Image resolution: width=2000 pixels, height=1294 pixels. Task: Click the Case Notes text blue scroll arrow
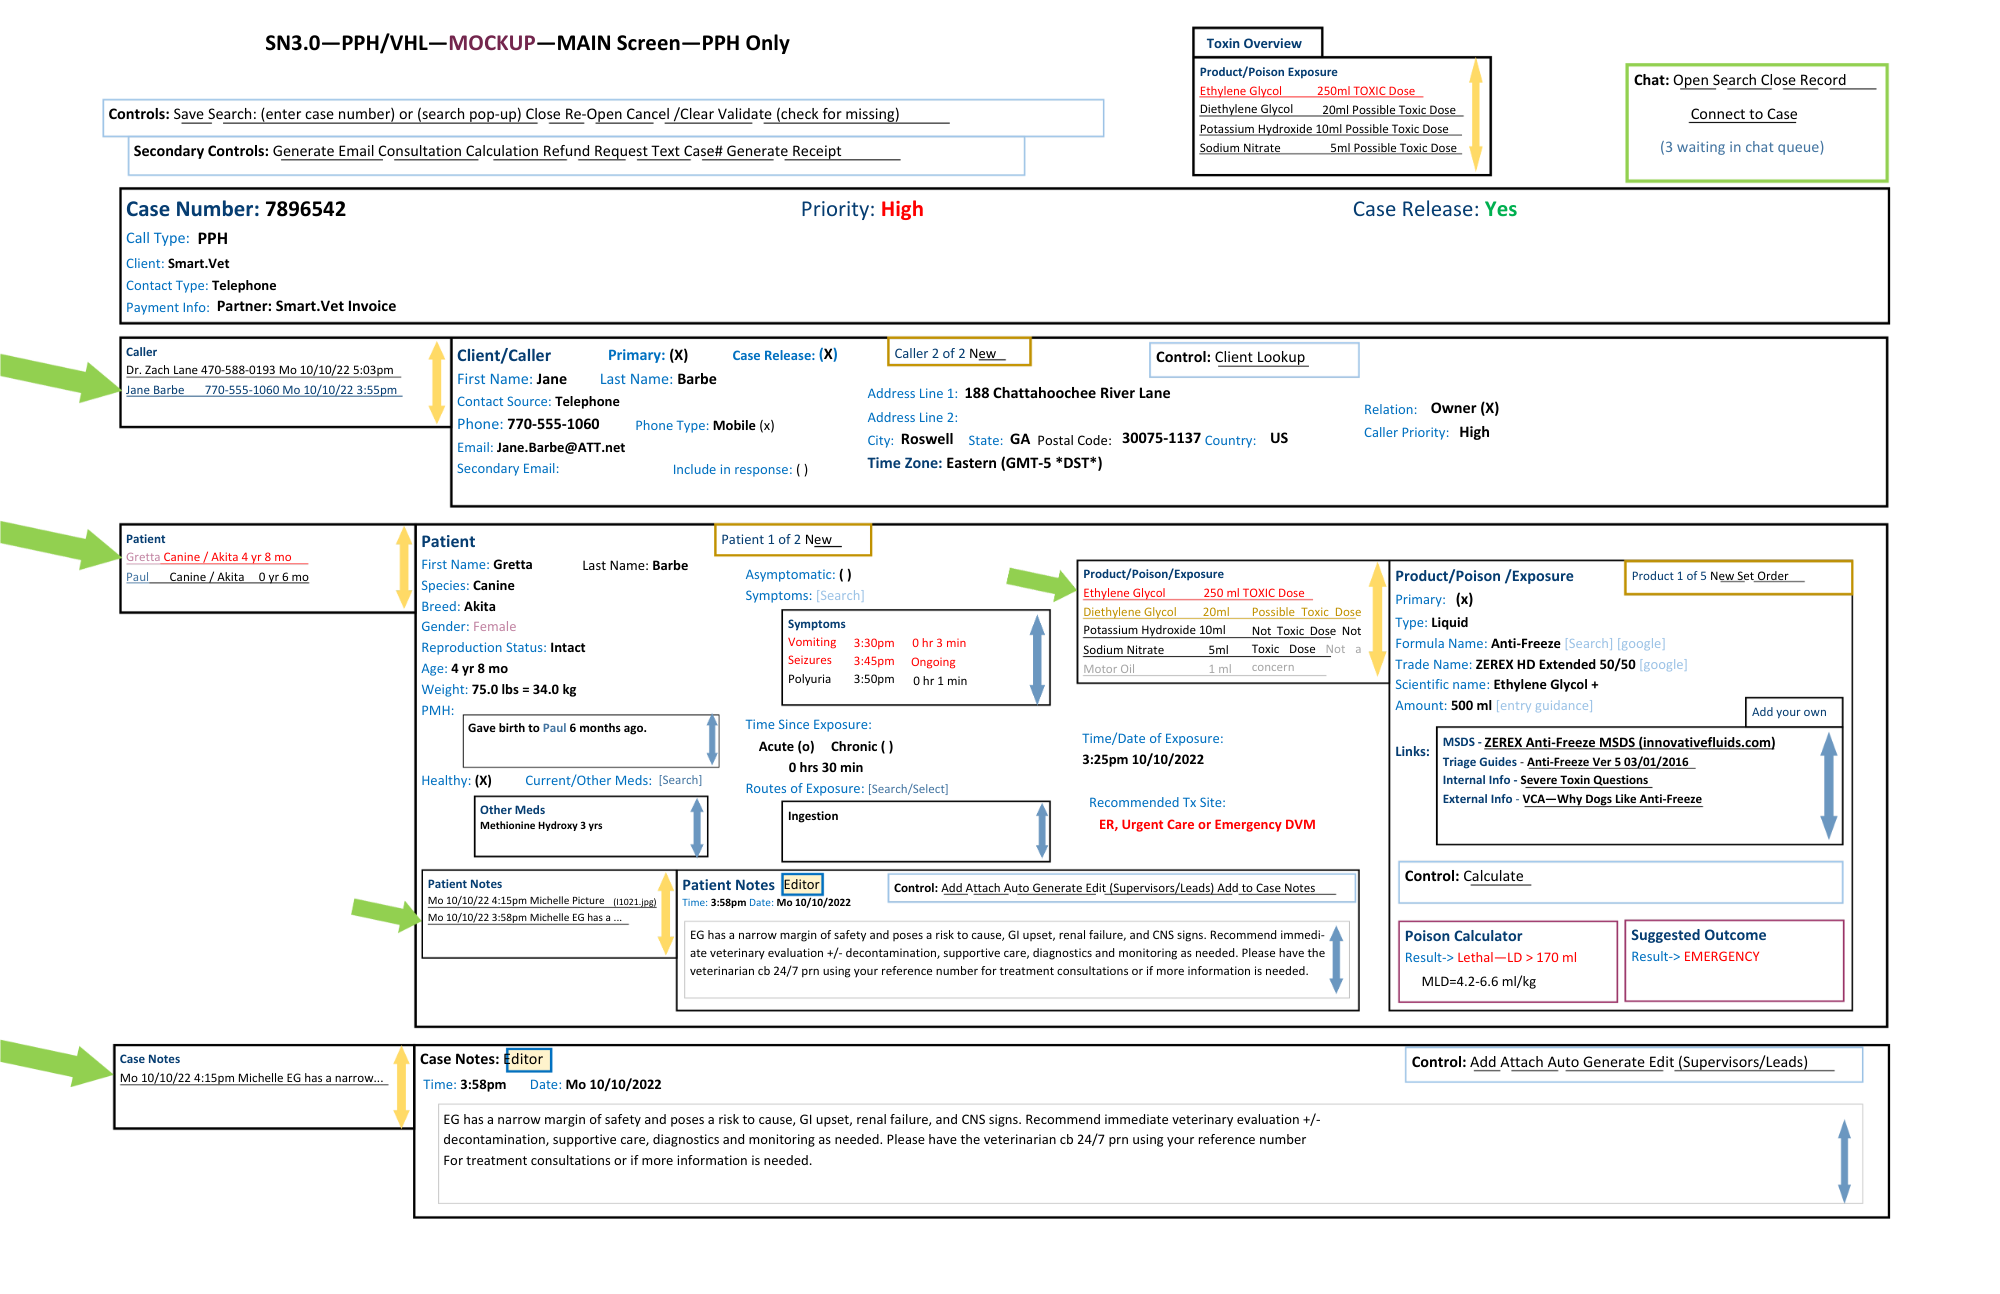(x=1844, y=1160)
